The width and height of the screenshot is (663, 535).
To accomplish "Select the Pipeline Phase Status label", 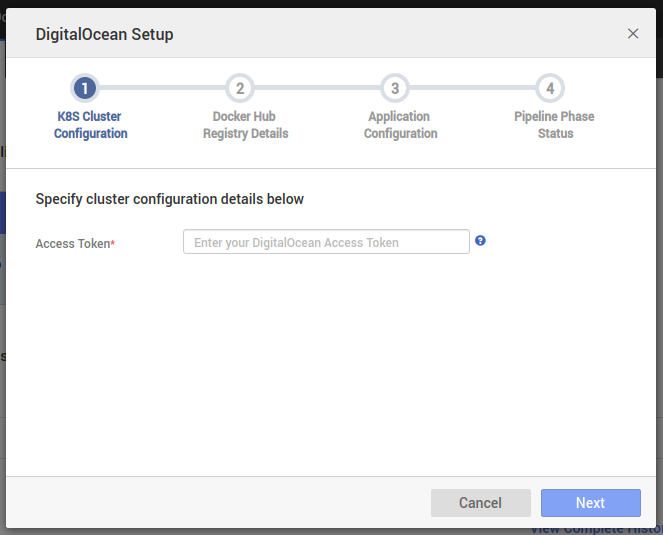I will (555, 125).
